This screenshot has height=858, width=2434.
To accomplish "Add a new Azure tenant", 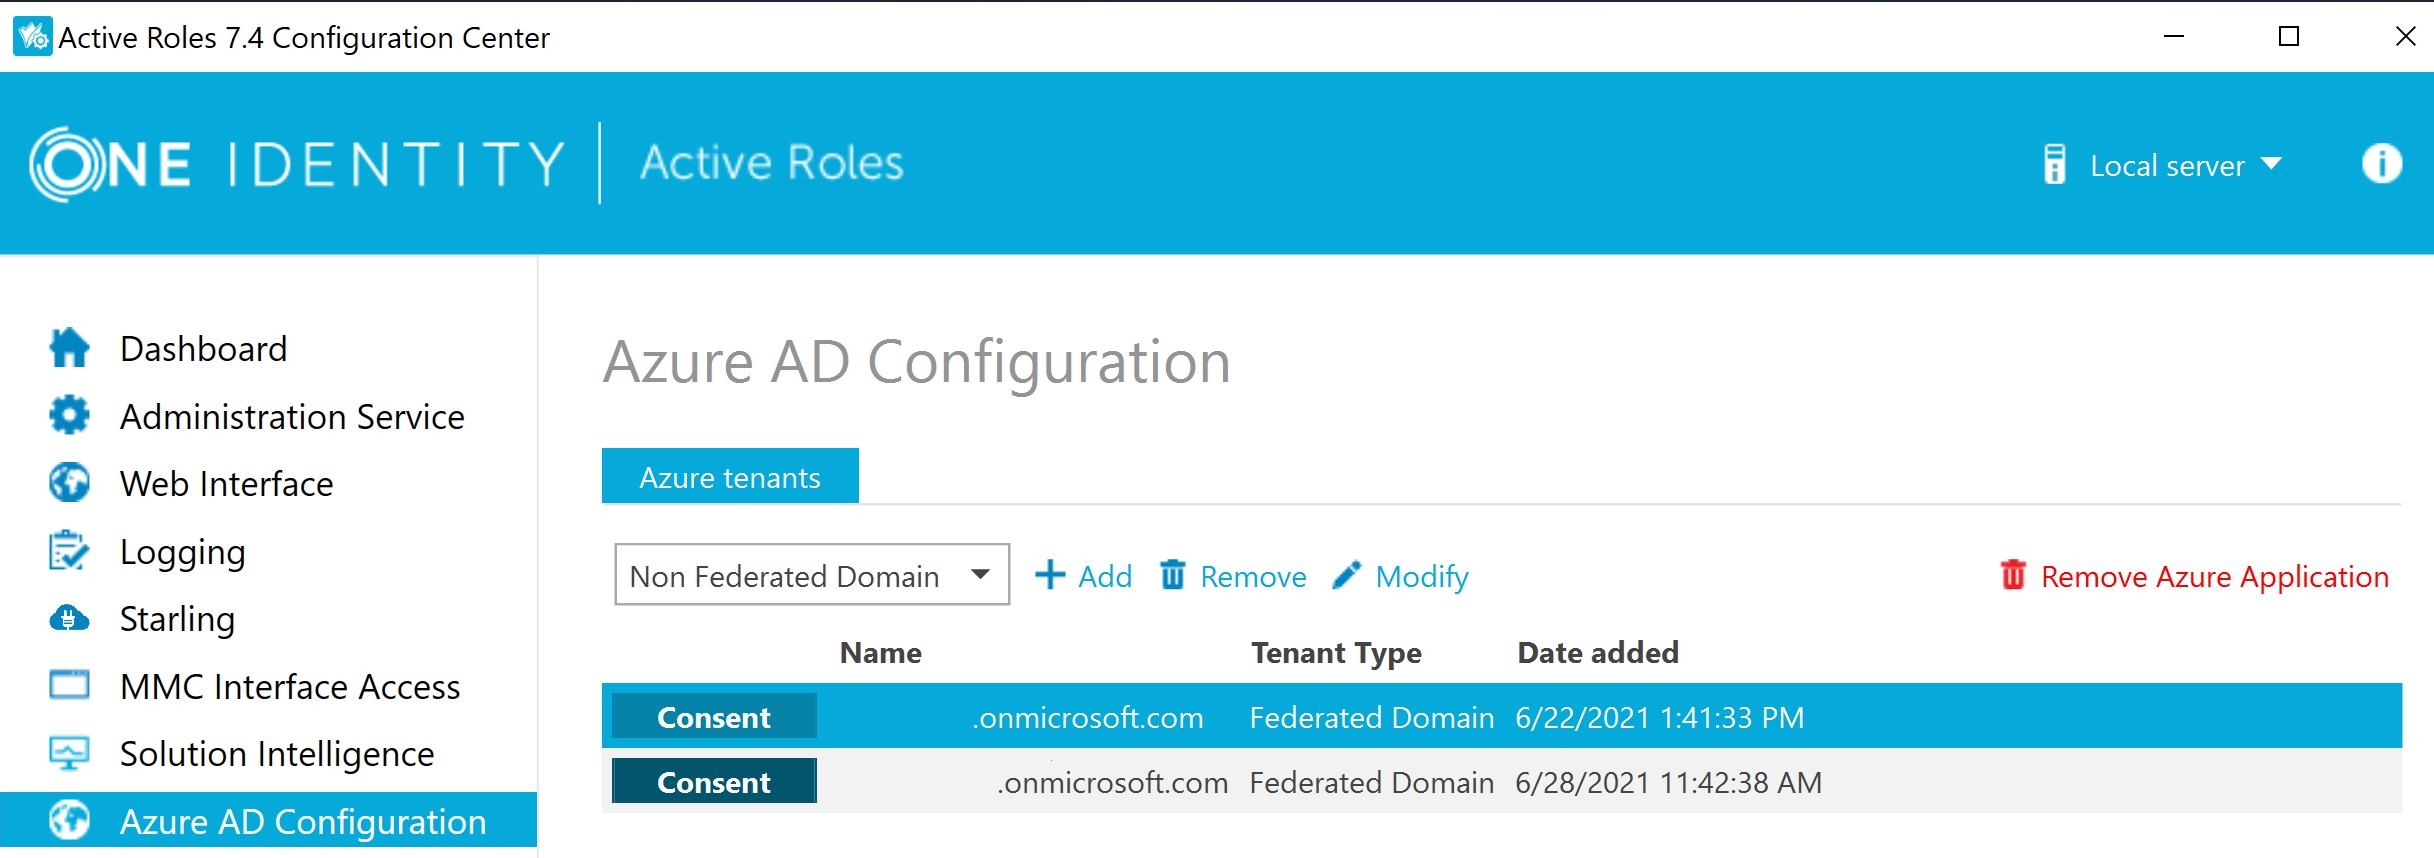I will pyautogui.click(x=1083, y=576).
